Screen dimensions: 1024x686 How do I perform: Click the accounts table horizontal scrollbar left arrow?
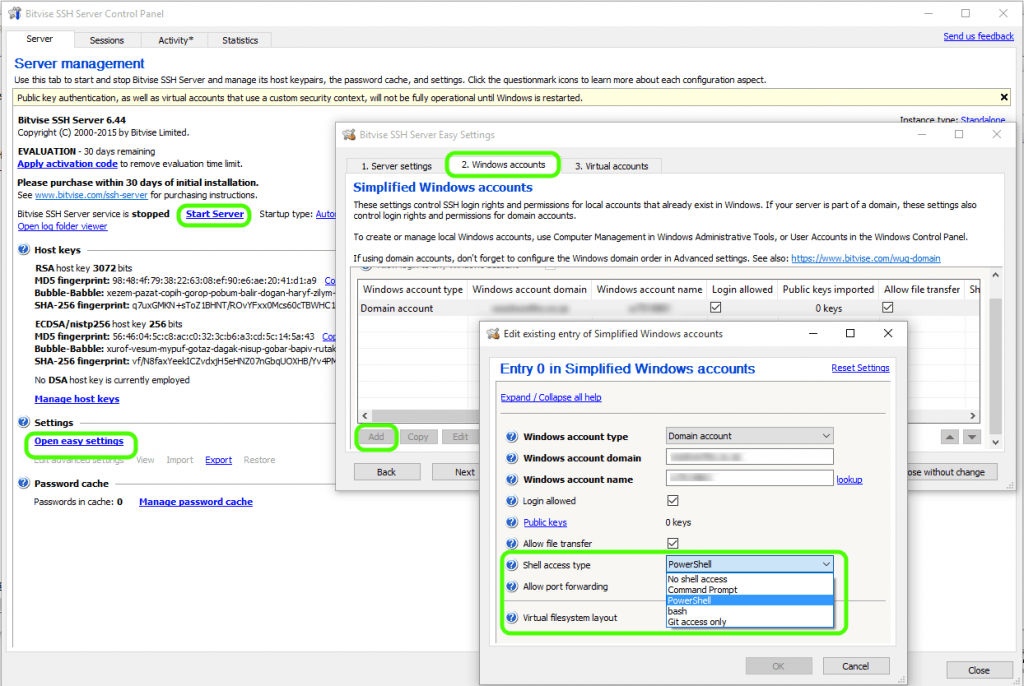365,416
